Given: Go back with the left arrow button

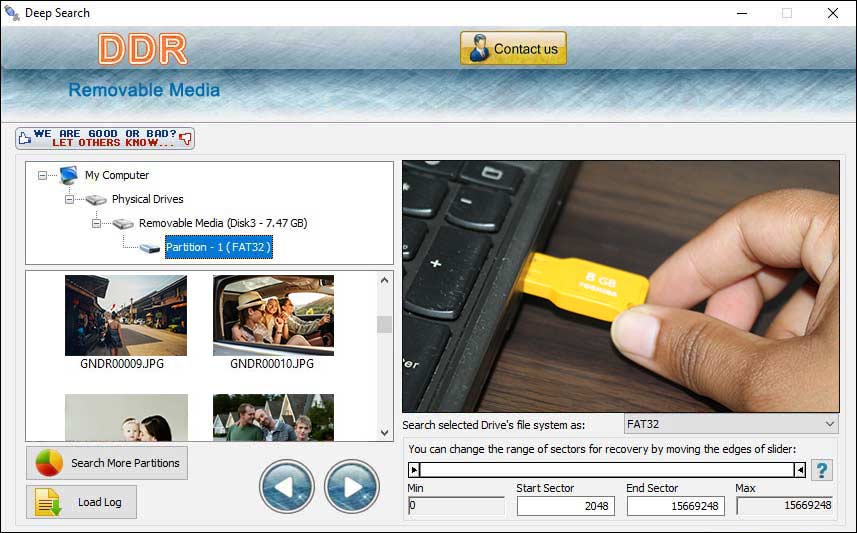Looking at the screenshot, I should pos(287,486).
